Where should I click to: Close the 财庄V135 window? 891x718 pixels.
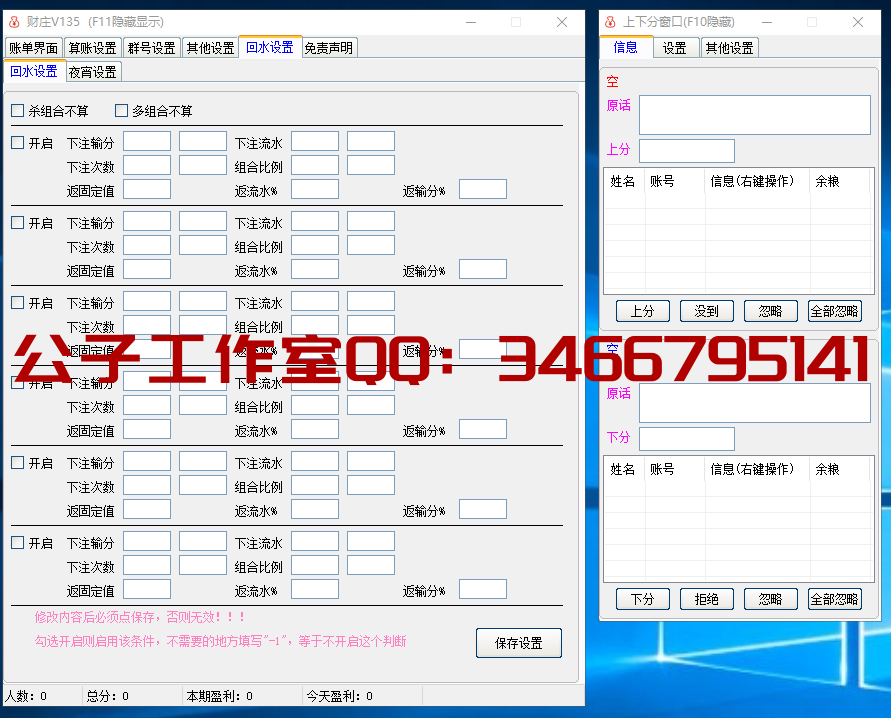point(562,22)
